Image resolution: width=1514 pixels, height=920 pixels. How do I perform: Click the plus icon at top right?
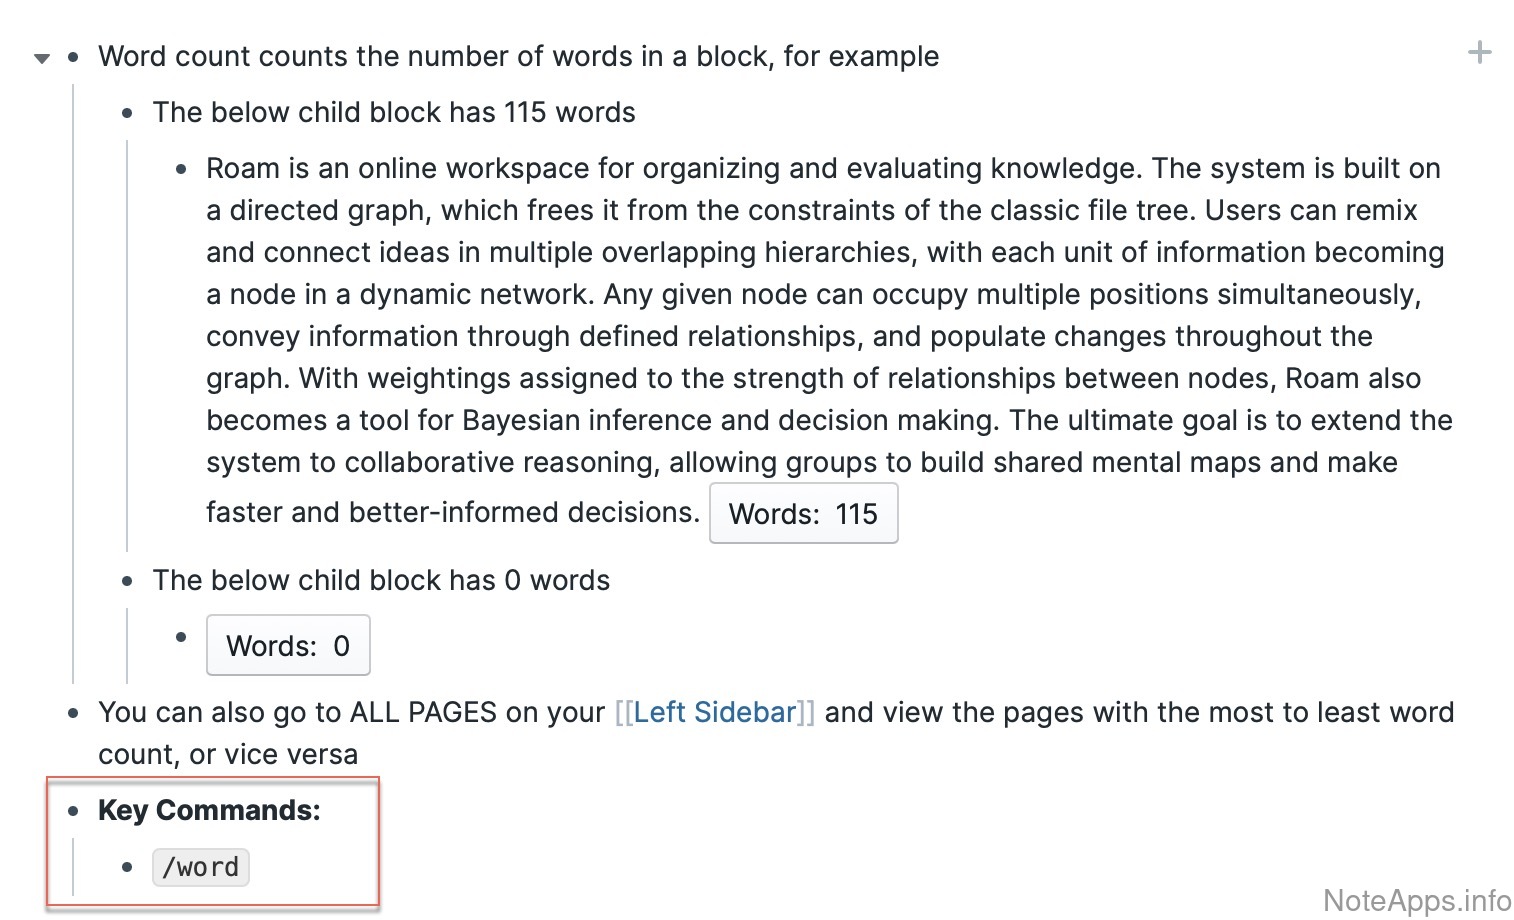click(1479, 53)
